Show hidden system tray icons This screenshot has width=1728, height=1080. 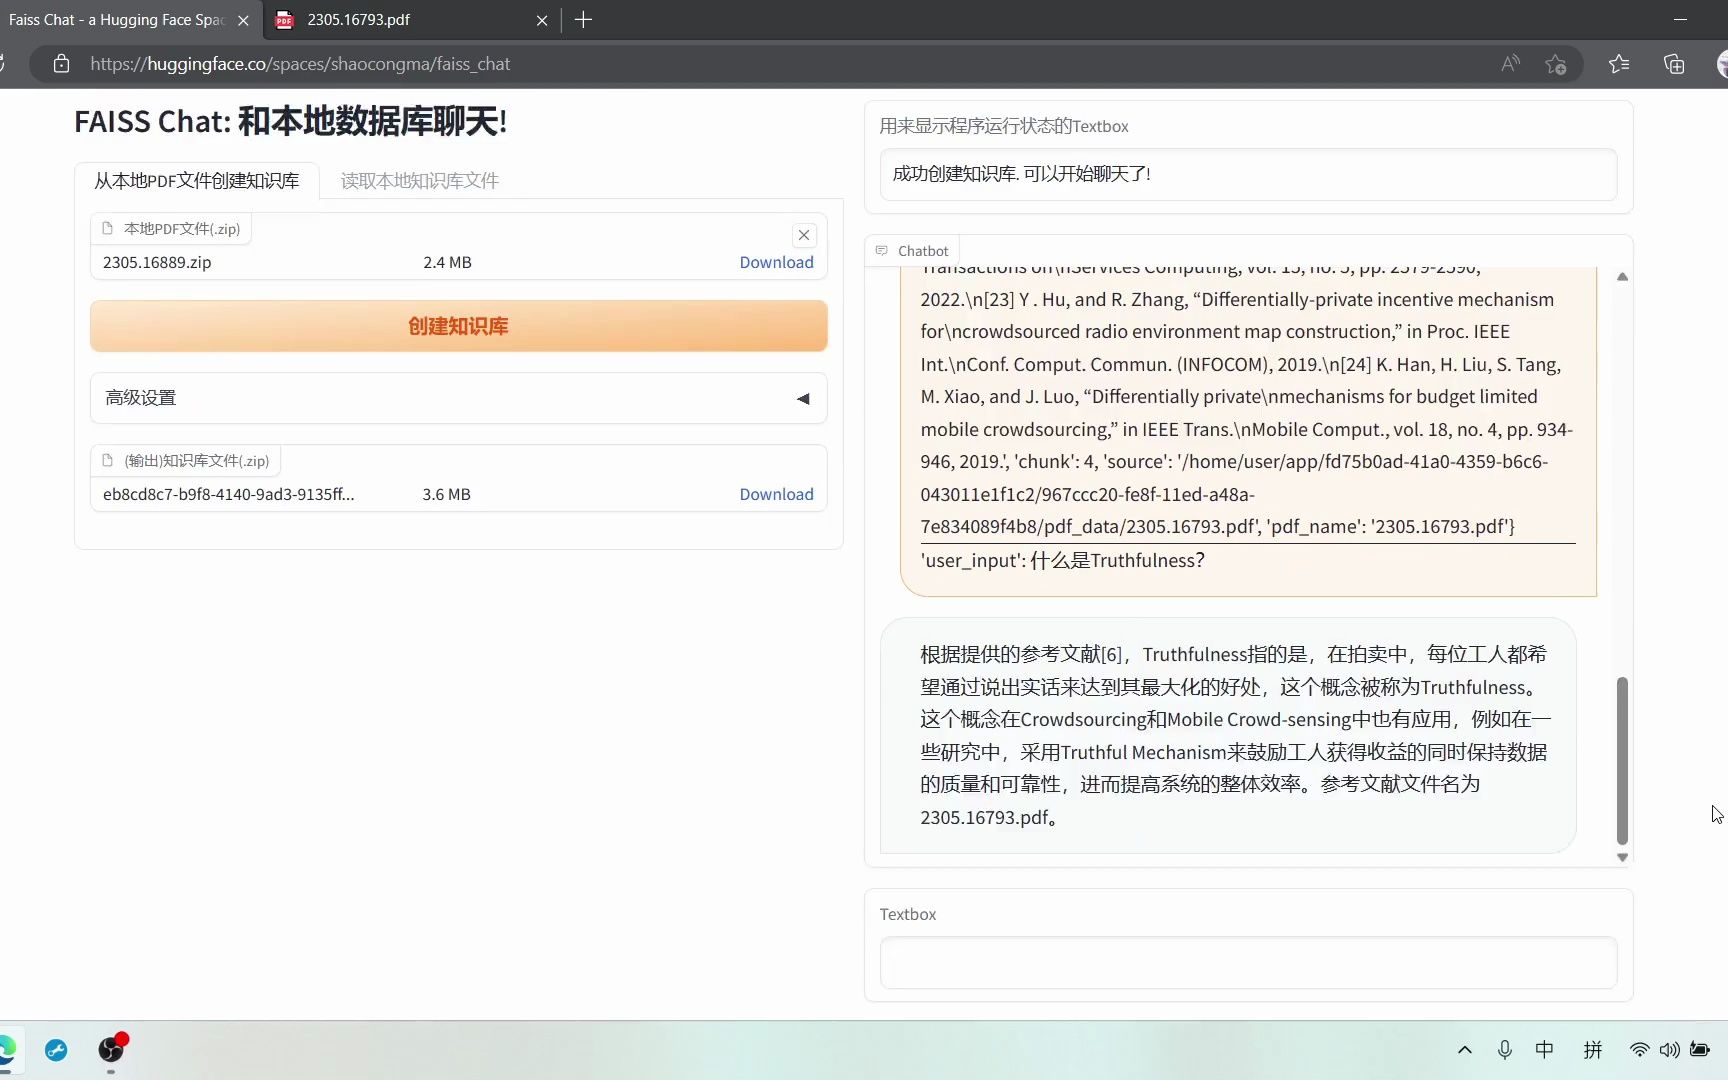coord(1465,1050)
